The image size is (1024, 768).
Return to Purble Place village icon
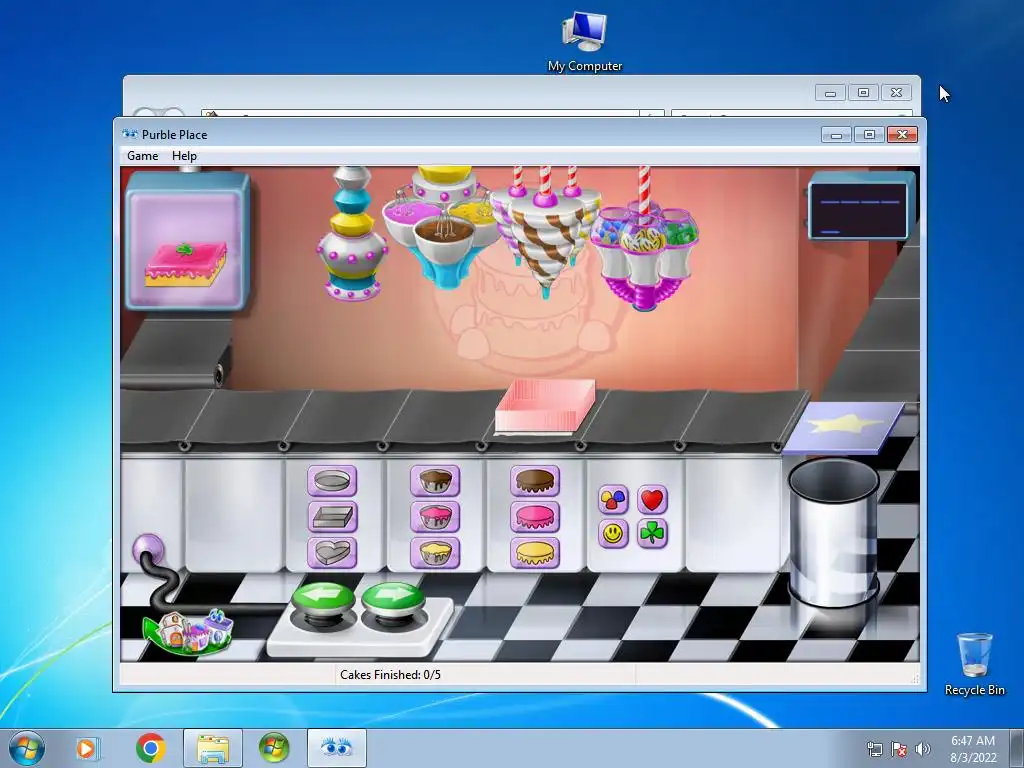tap(188, 632)
